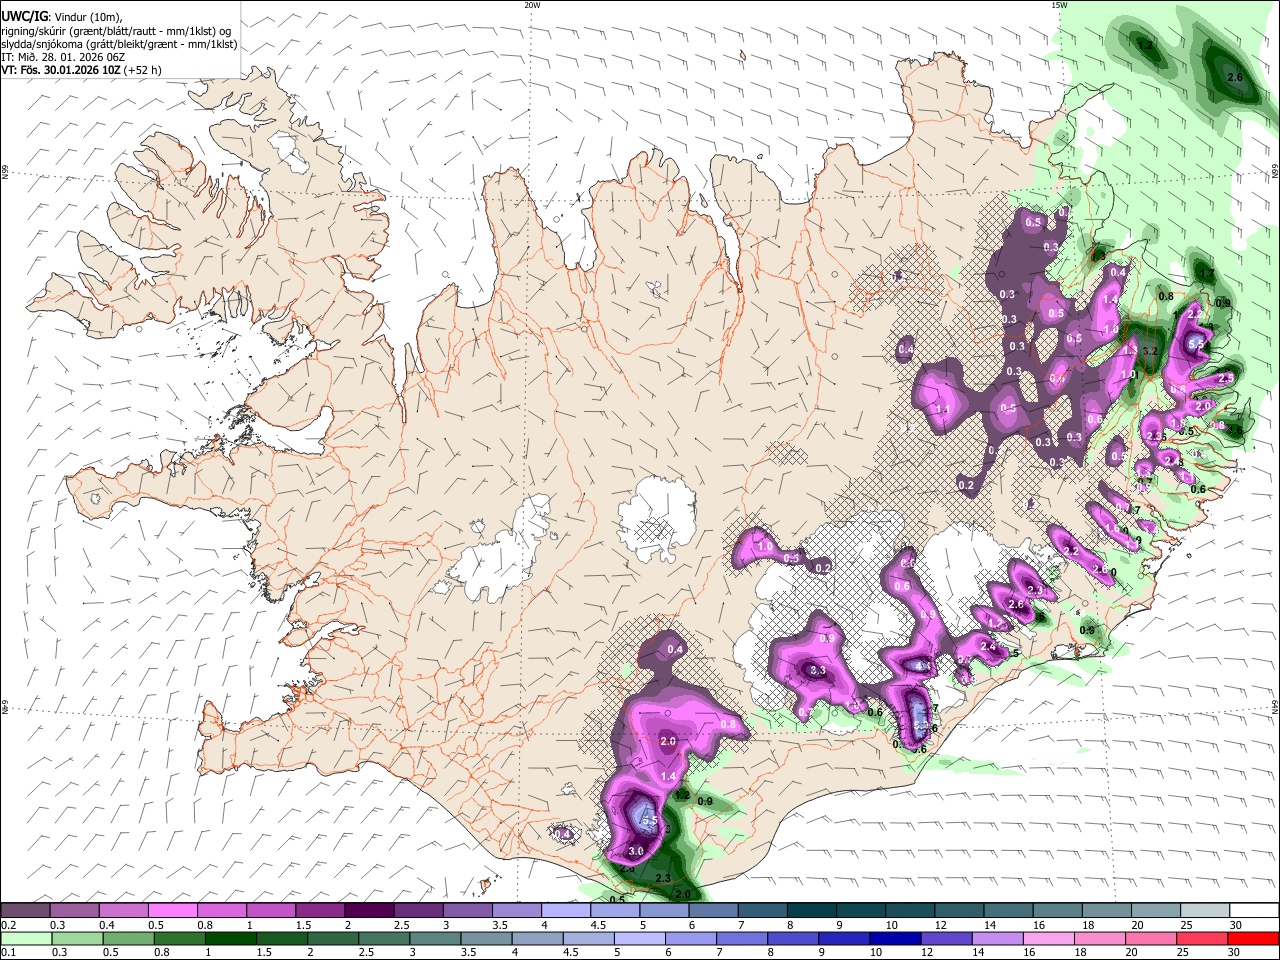Pick the dark teal 8 swatch in snow legend
The image size is (1280, 960).
point(812,911)
